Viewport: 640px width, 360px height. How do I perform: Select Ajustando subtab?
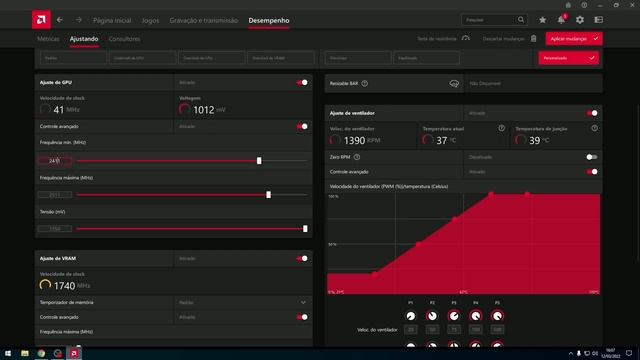pyautogui.click(x=84, y=39)
